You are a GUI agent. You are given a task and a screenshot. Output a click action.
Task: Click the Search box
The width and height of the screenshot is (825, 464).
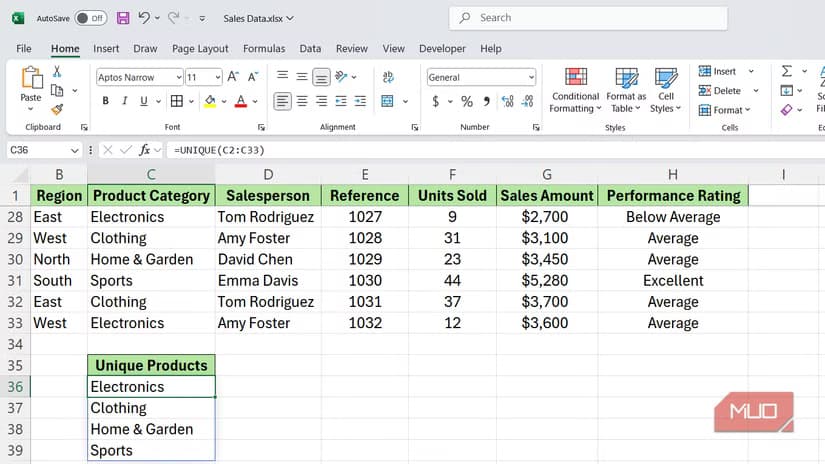click(x=588, y=18)
